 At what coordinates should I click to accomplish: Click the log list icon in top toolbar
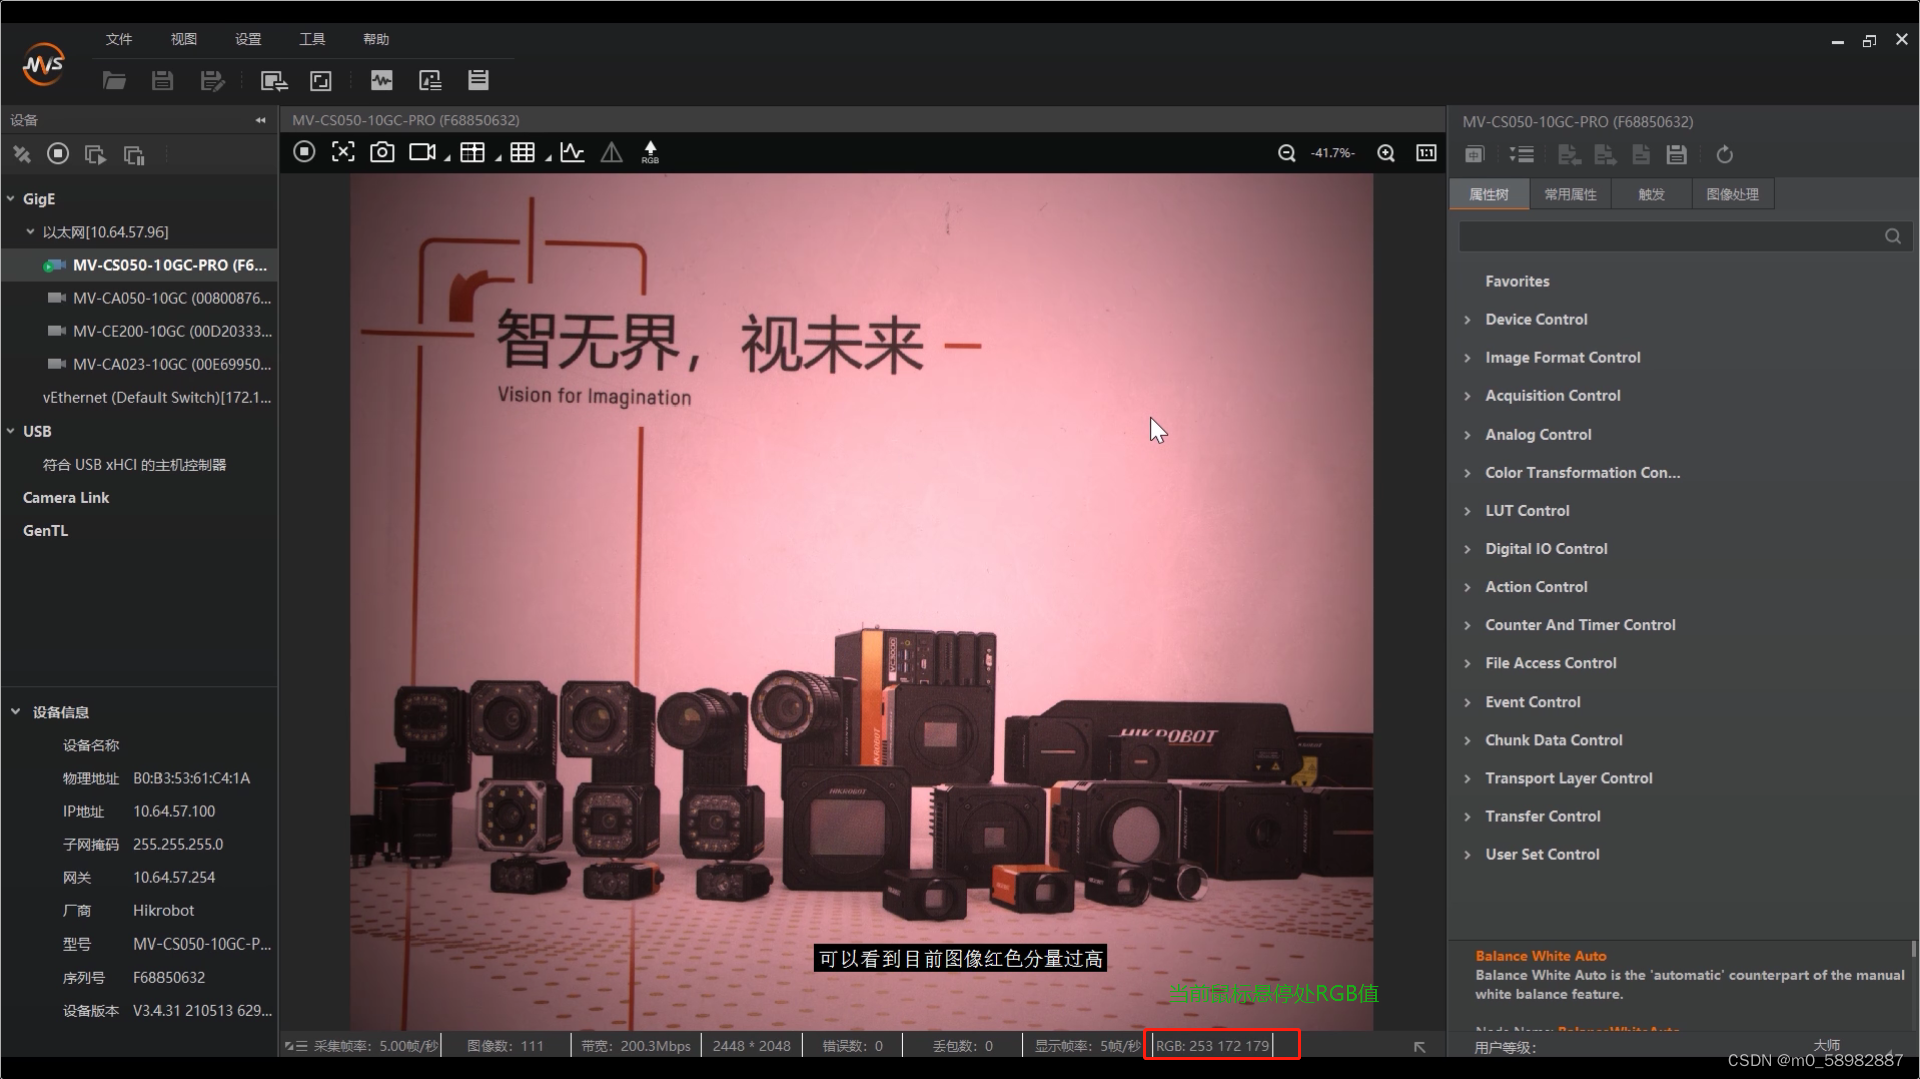[478, 80]
